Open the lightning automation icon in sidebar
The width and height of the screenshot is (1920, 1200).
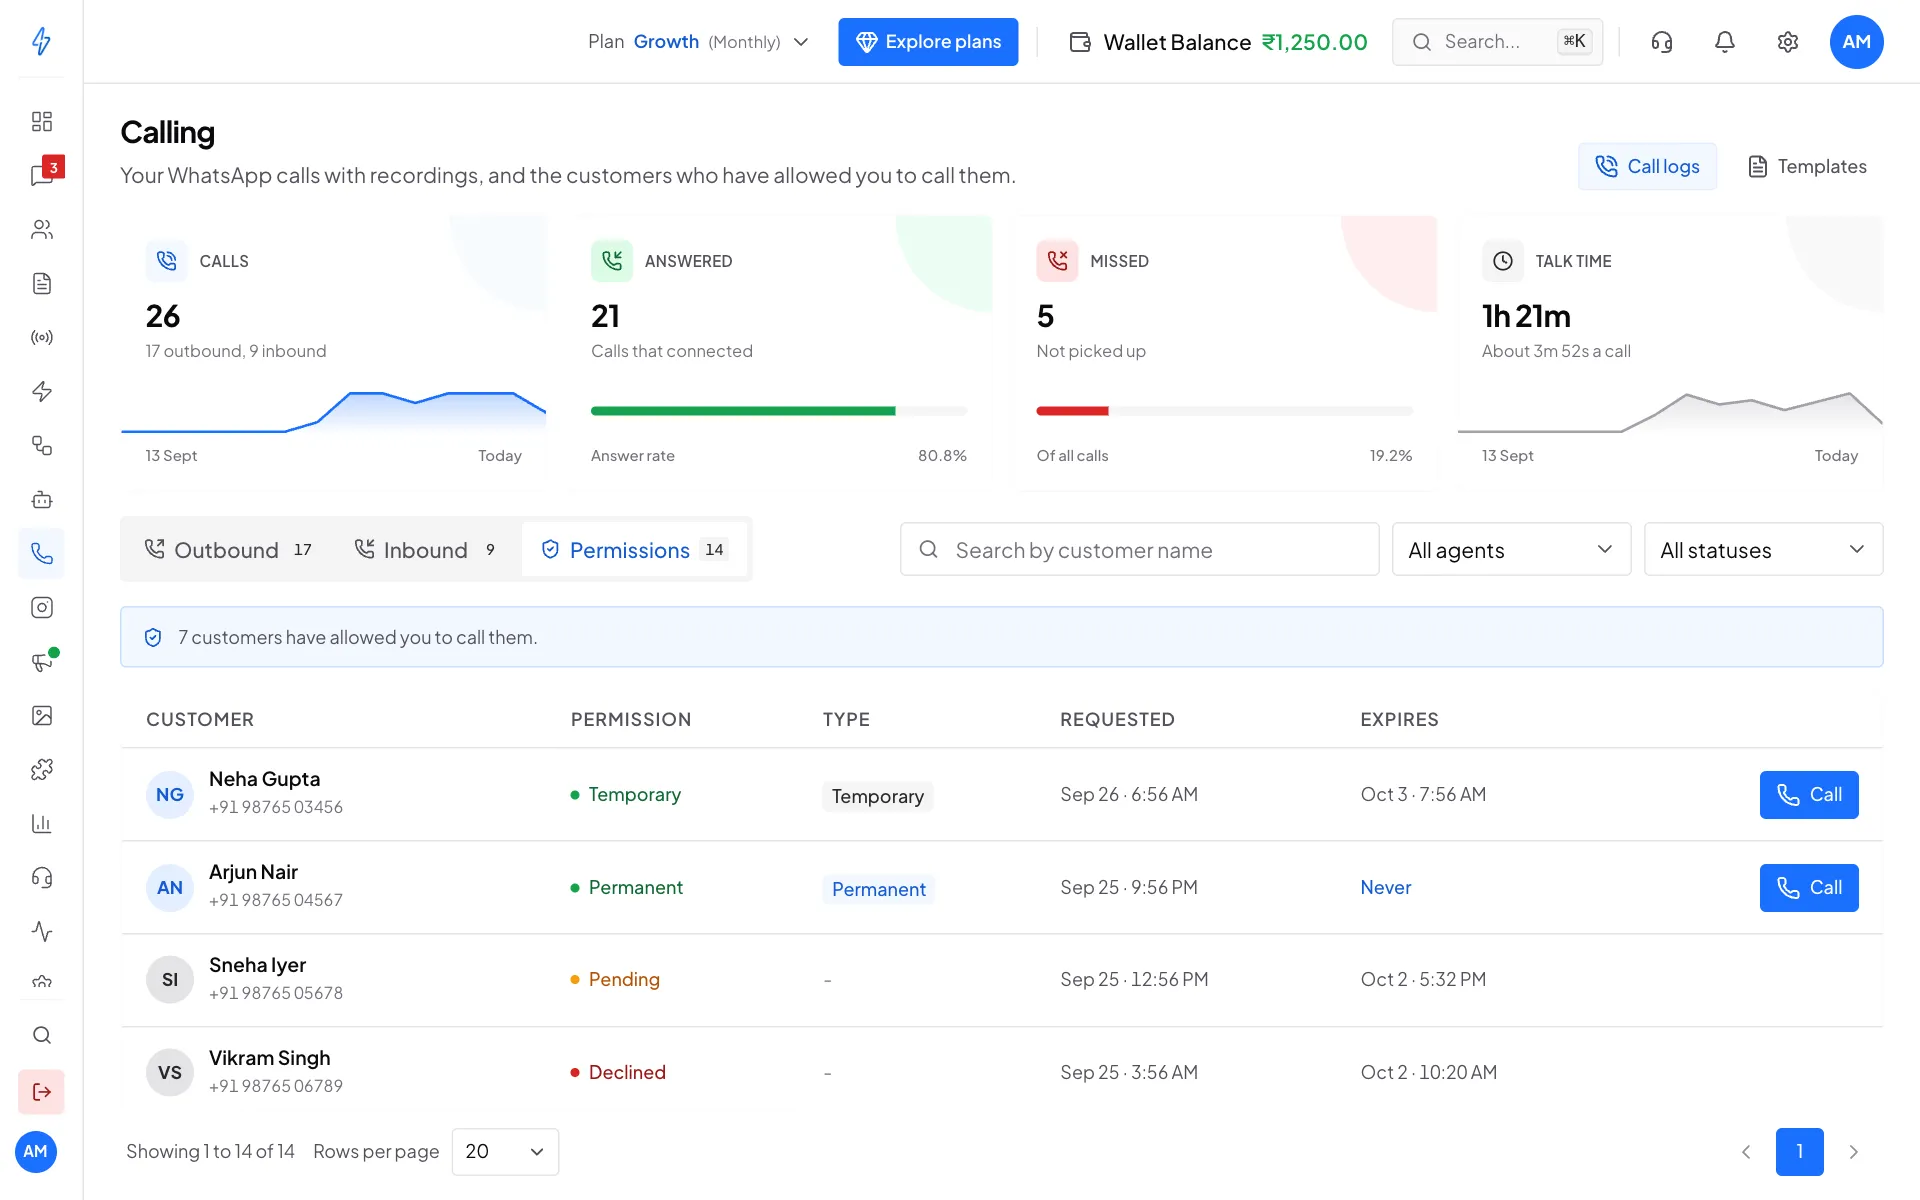(41, 391)
